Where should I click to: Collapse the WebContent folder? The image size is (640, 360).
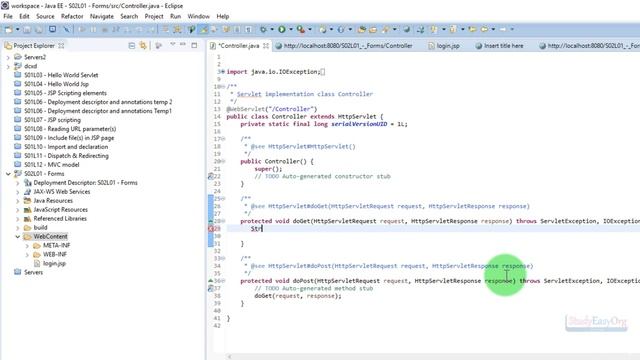coord(18,237)
